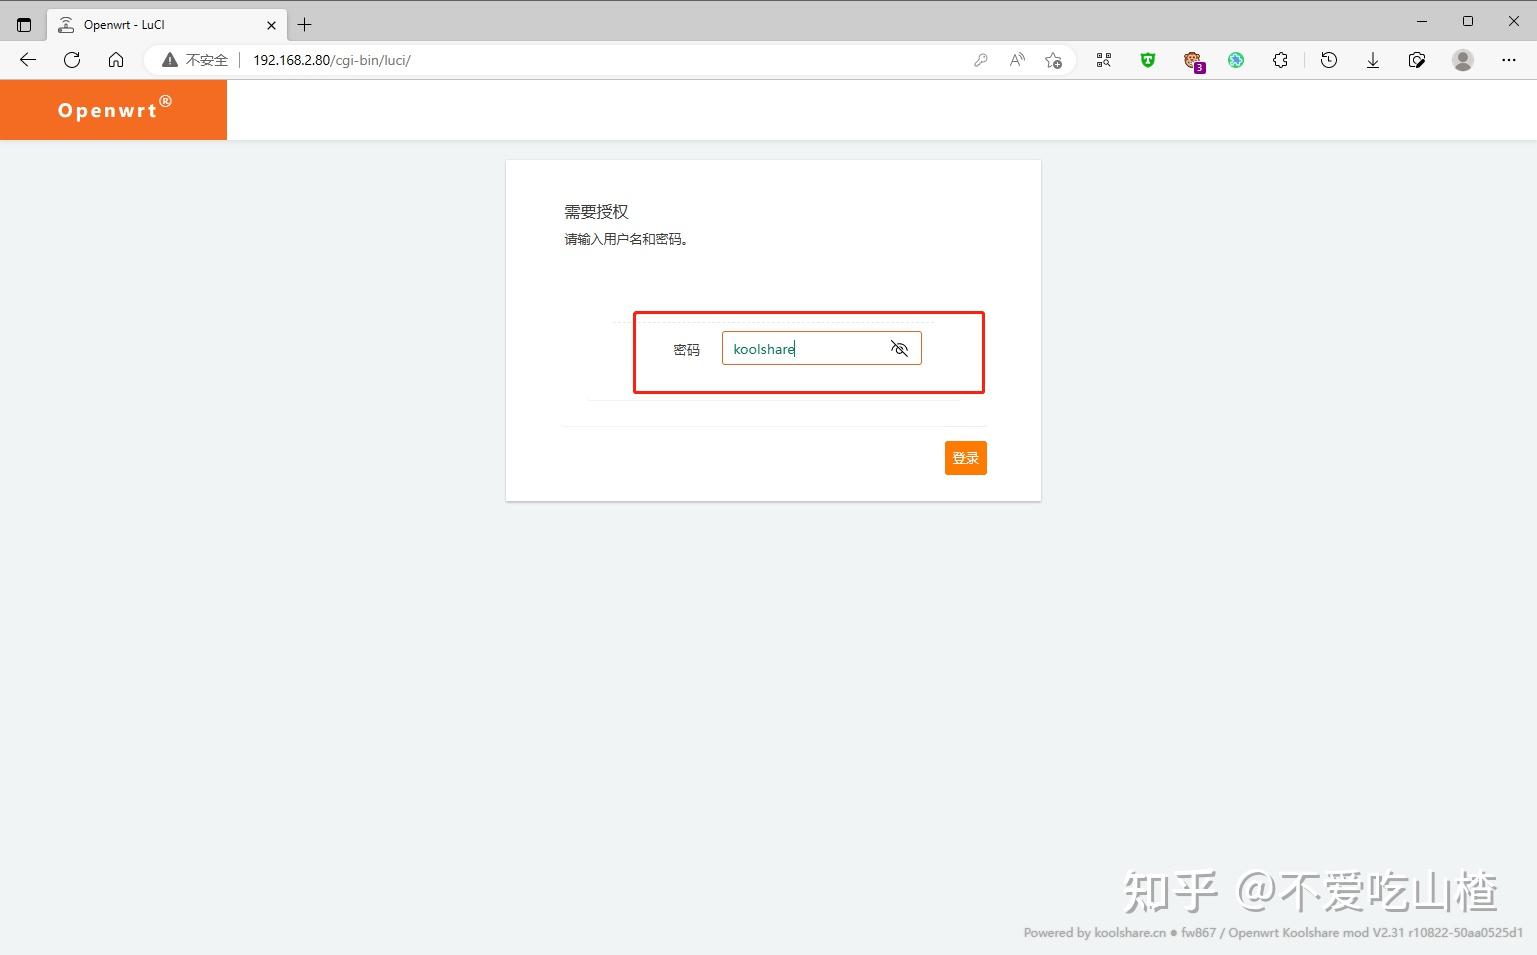Open the Tampermonkey extension icon
The width and height of the screenshot is (1537, 955).
(1193, 60)
